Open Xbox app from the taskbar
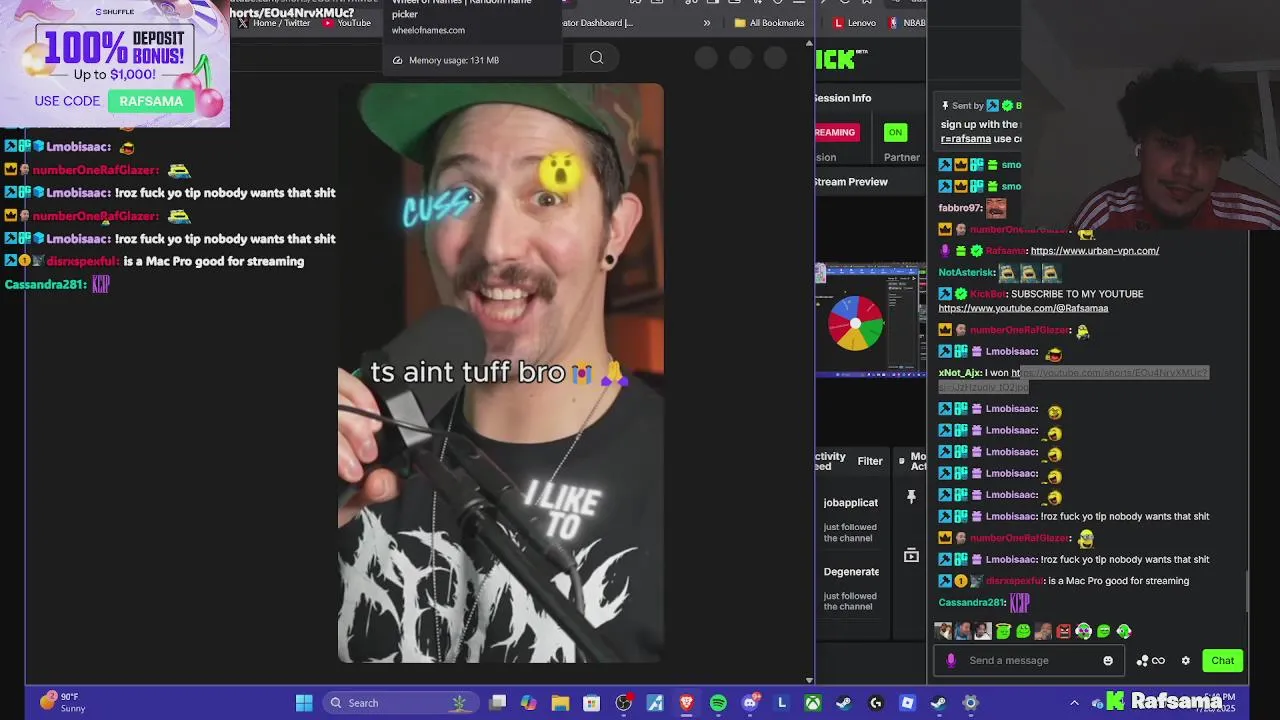Screen dimensions: 1280x720 (813, 703)
